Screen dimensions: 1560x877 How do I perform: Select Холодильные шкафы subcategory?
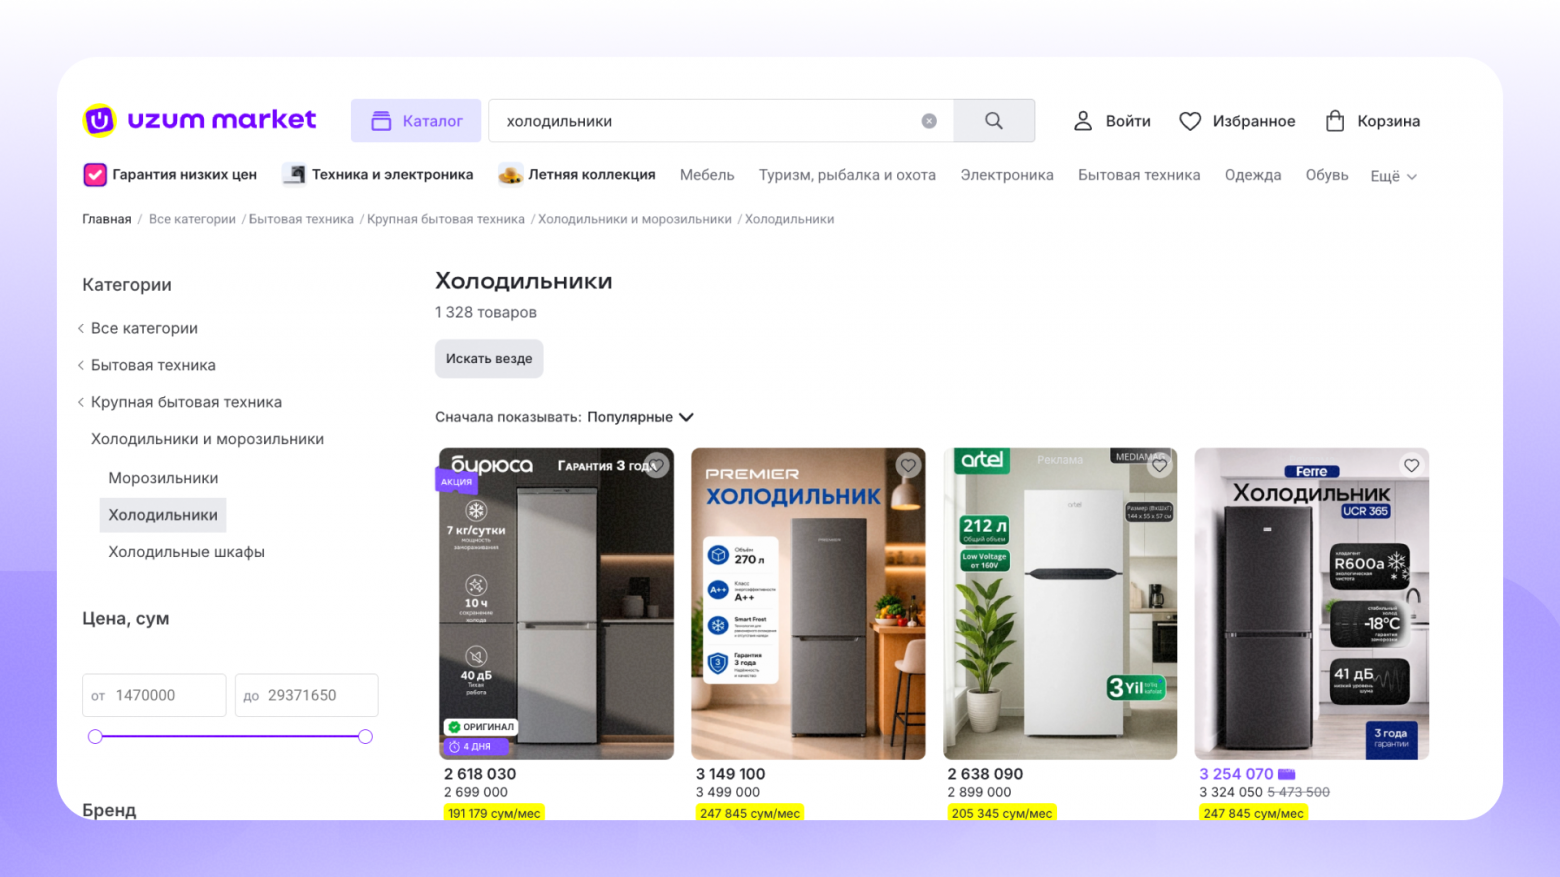click(x=186, y=552)
